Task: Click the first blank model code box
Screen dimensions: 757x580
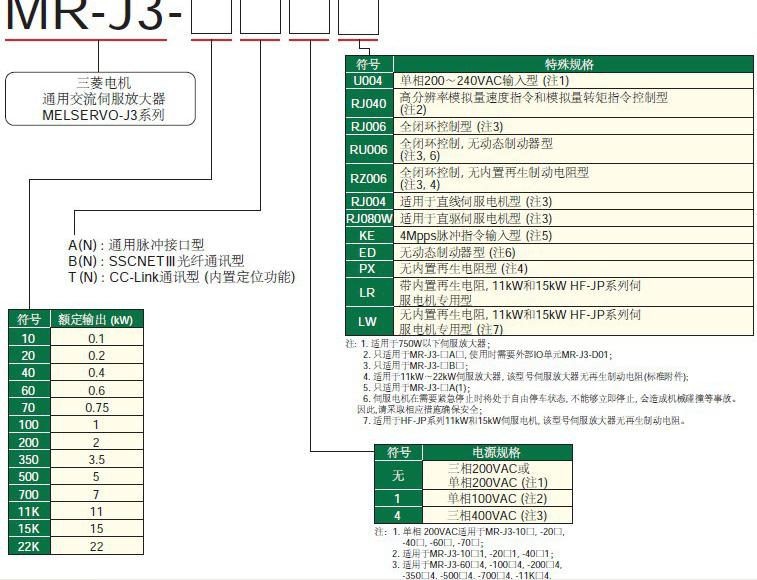Action: pyautogui.click(x=211, y=16)
